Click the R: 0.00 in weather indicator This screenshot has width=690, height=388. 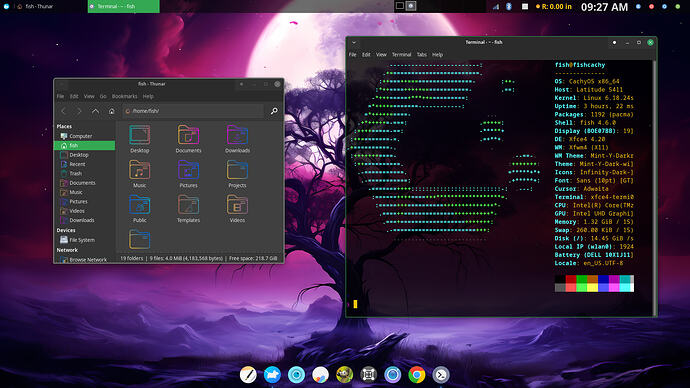(x=553, y=7)
